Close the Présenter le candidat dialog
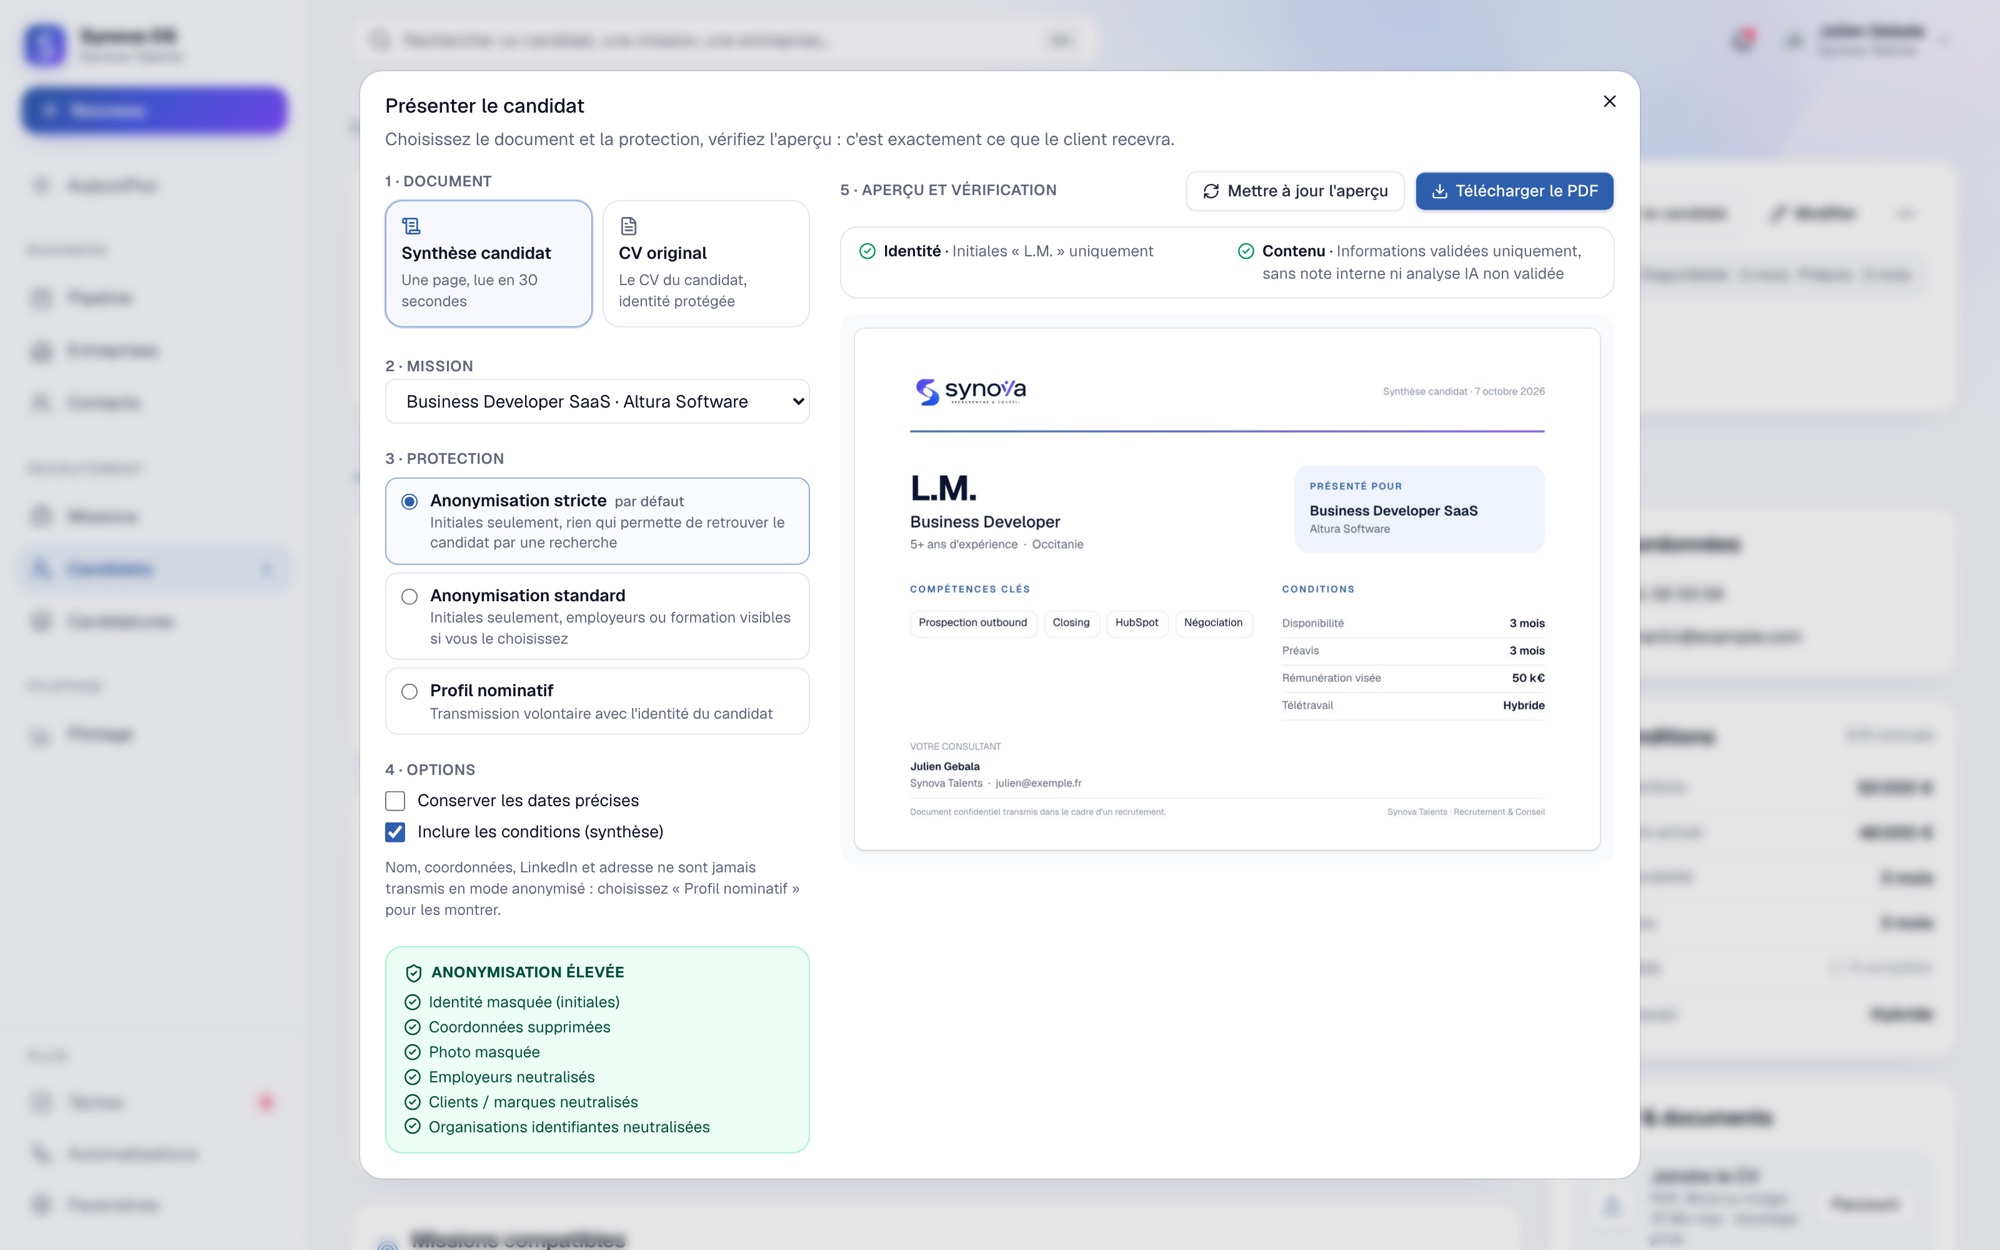Viewport: 2000px width, 1250px height. click(x=1609, y=101)
